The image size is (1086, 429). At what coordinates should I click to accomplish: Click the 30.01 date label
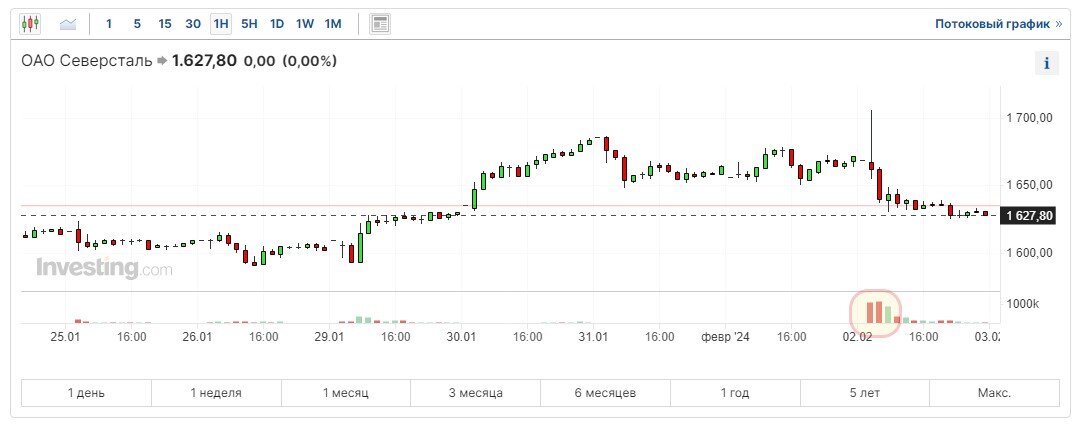coord(461,337)
